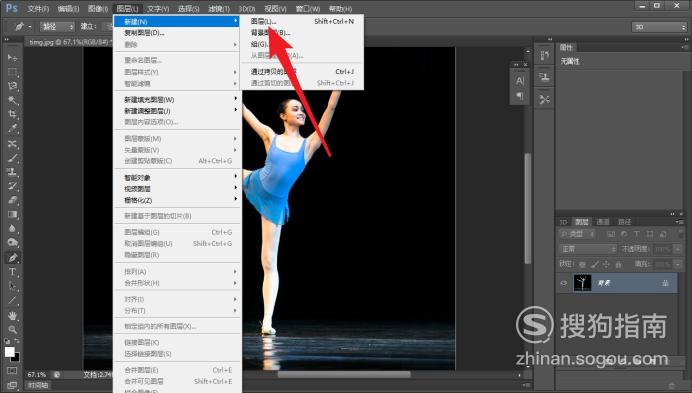Screen dimensions: 692x393
Task: Switch to the 通道 channels tab
Action: (x=603, y=222)
